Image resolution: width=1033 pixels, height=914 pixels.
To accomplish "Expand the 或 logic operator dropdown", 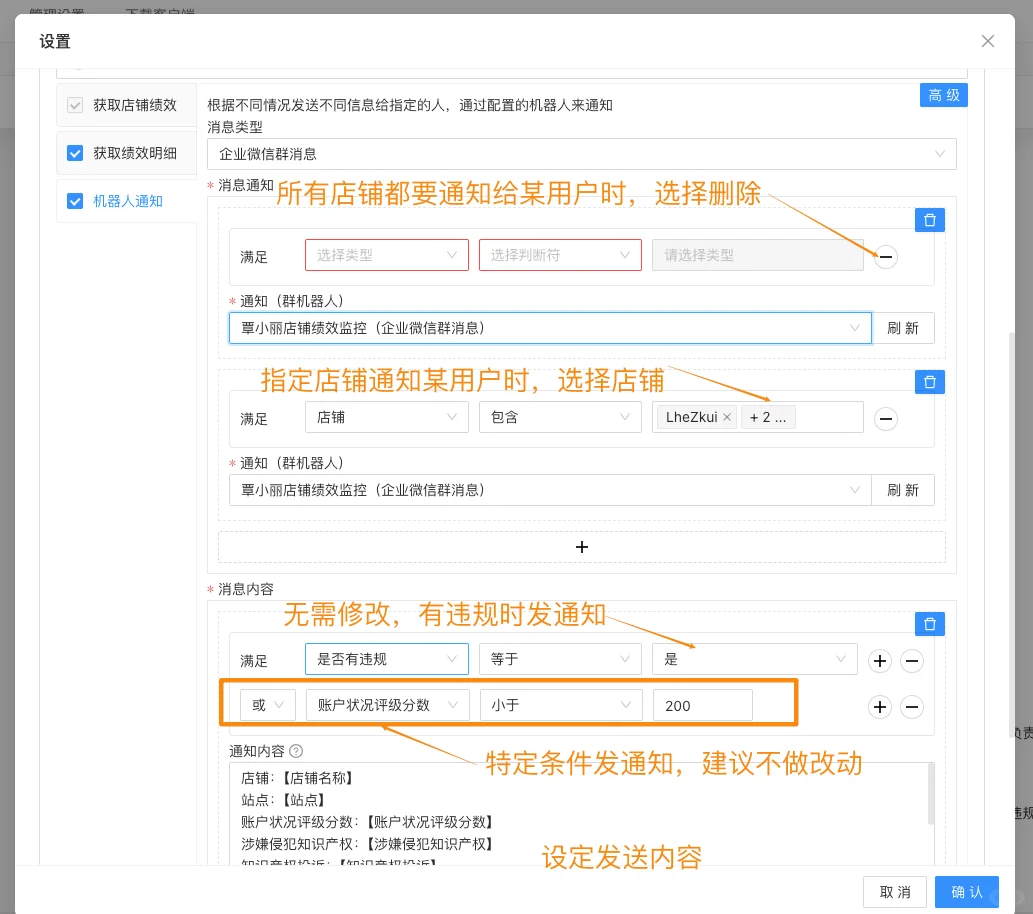I will point(267,705).
